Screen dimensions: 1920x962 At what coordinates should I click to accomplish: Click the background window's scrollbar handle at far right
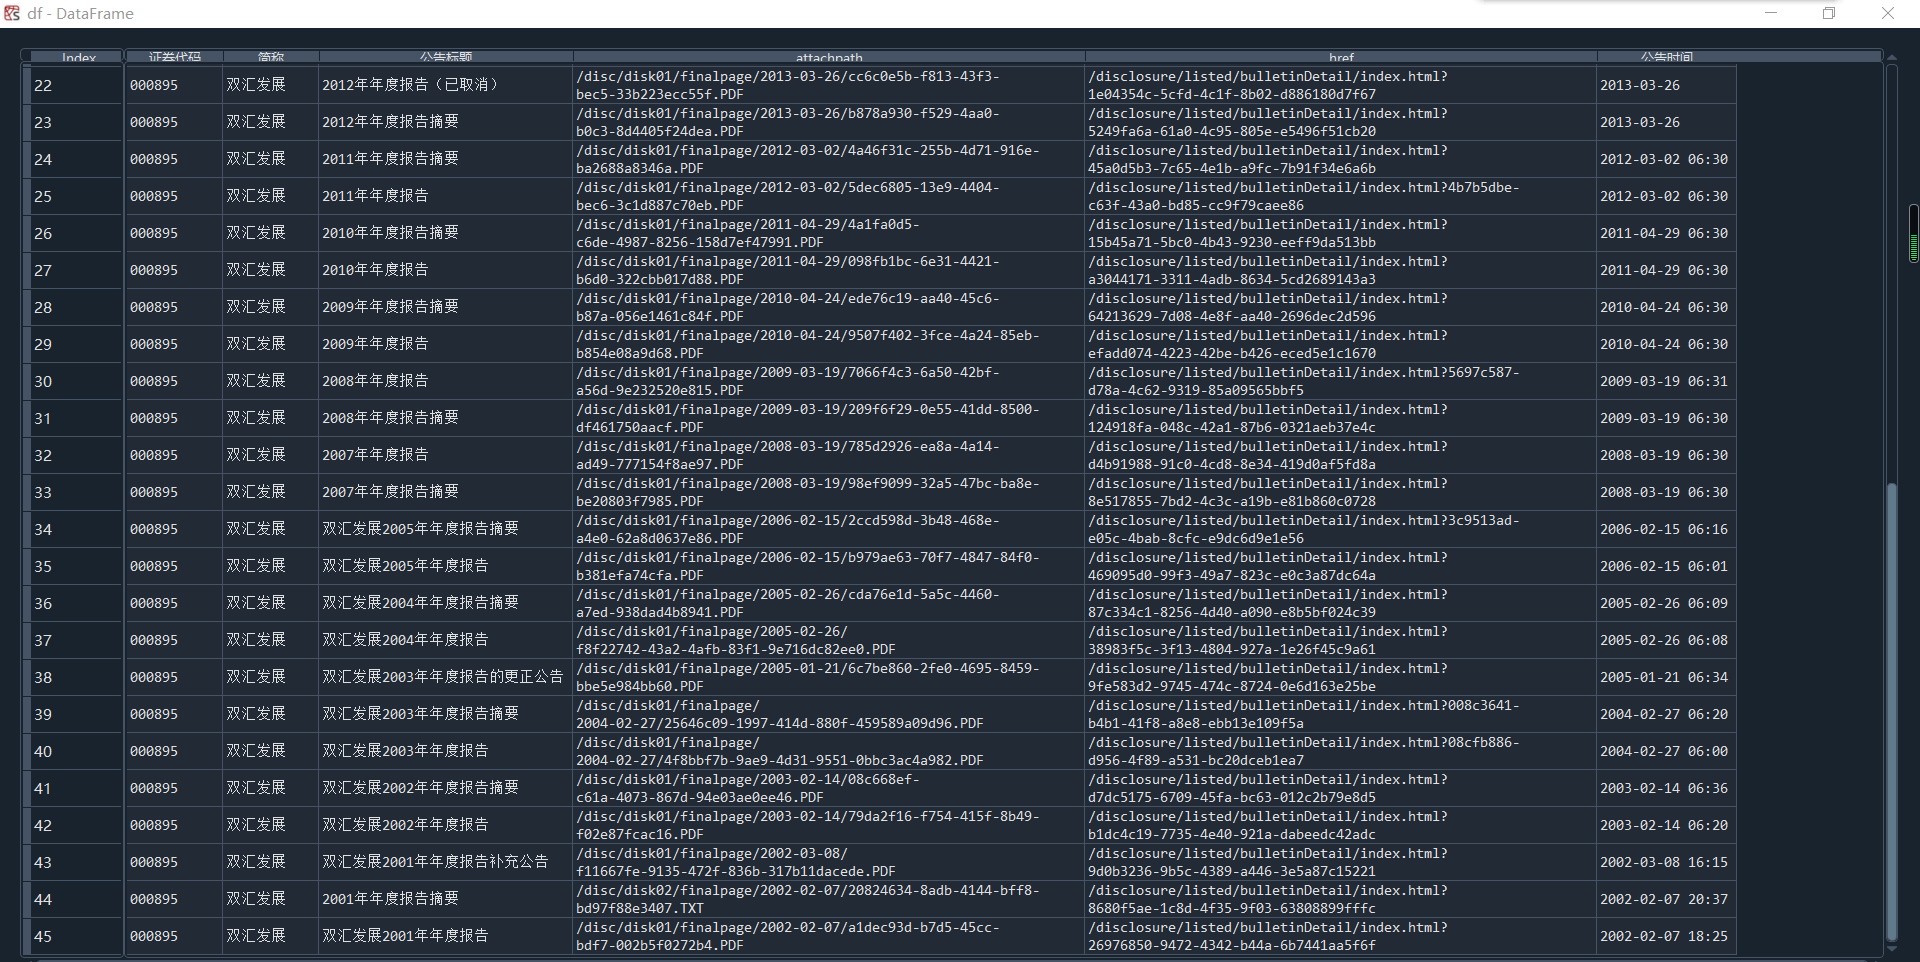[x=1914, y=233]
